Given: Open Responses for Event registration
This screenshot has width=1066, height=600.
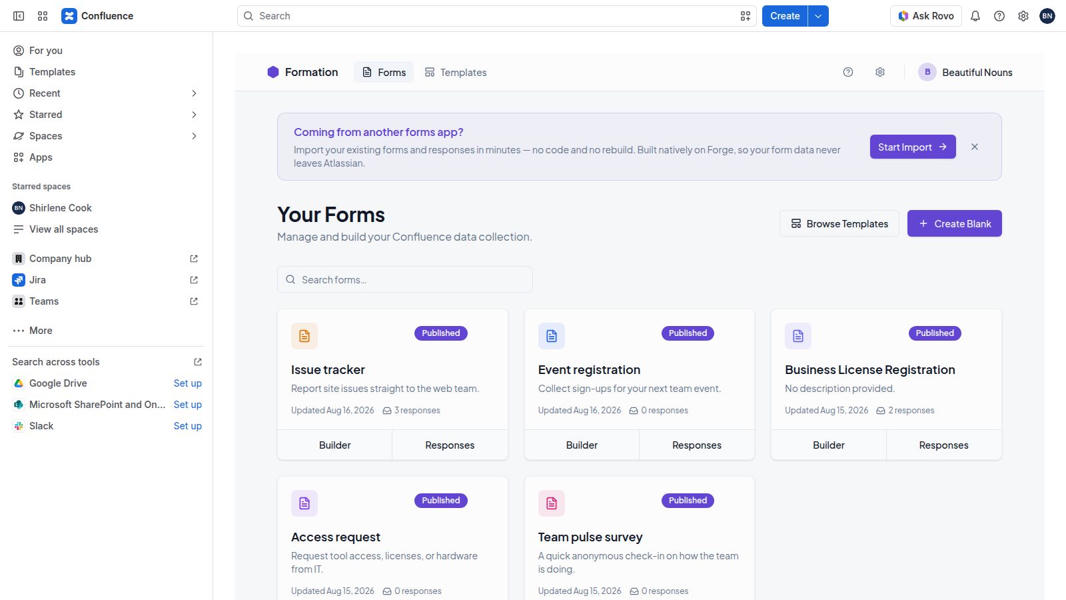Looking at the screenshot, I should pos(697,445).
